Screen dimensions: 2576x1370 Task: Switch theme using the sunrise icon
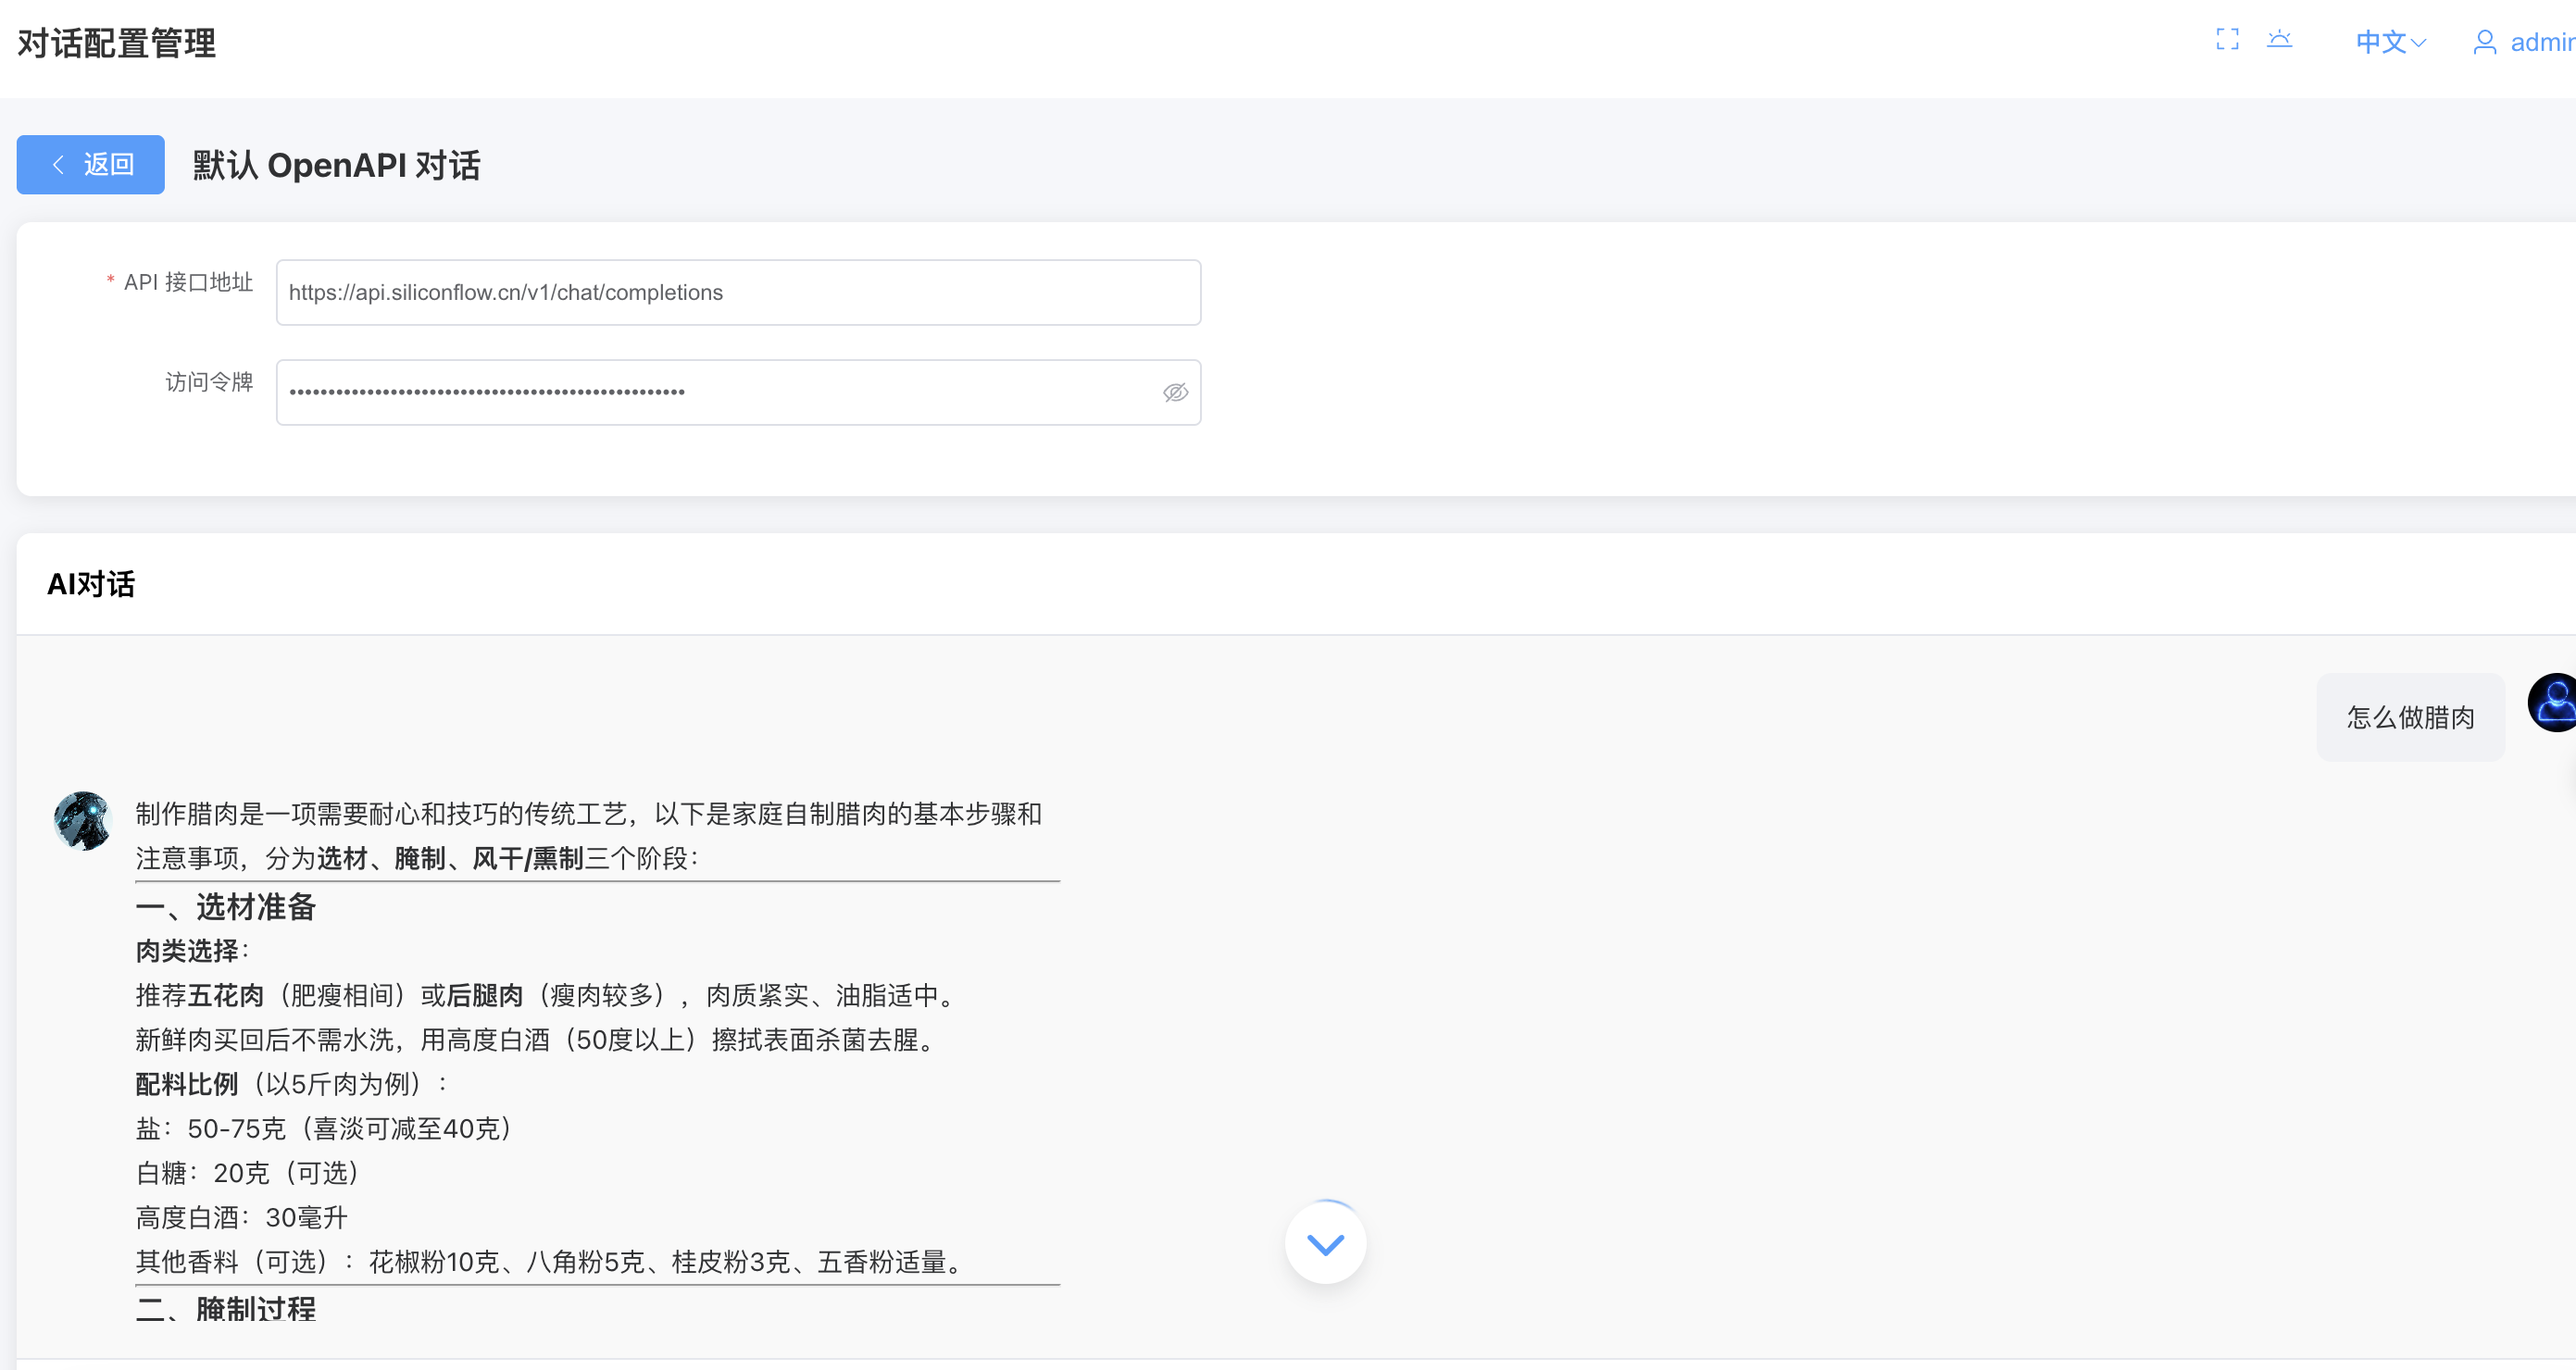point(2281,40)
